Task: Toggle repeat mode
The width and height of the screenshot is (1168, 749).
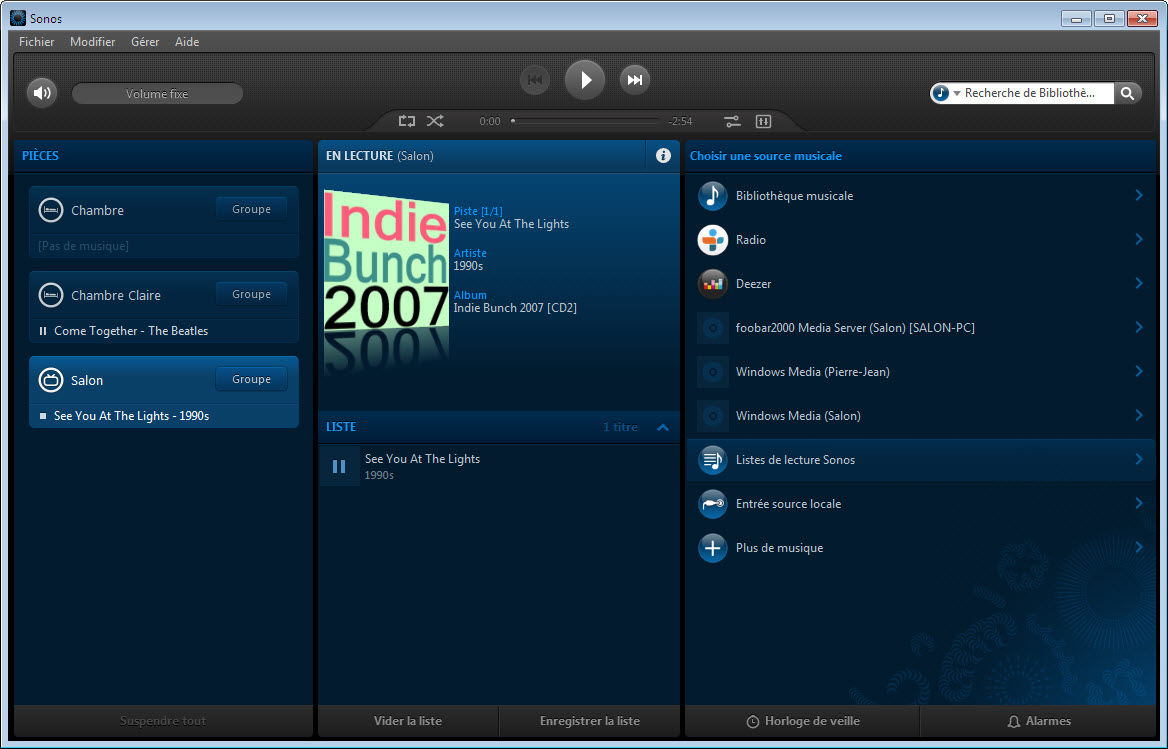Action: 406,121
